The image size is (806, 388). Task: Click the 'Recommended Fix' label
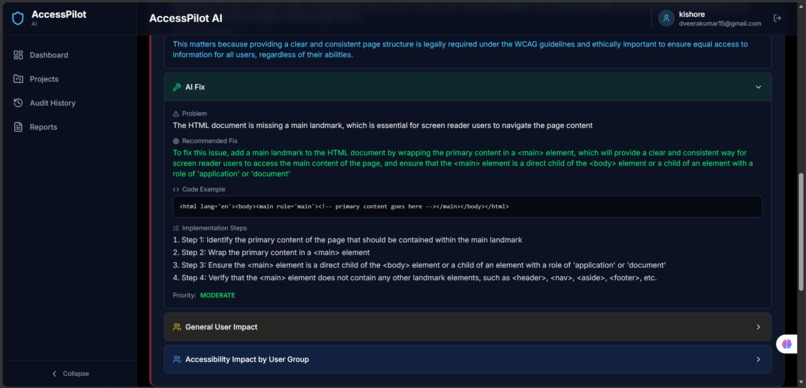point(210,141)
